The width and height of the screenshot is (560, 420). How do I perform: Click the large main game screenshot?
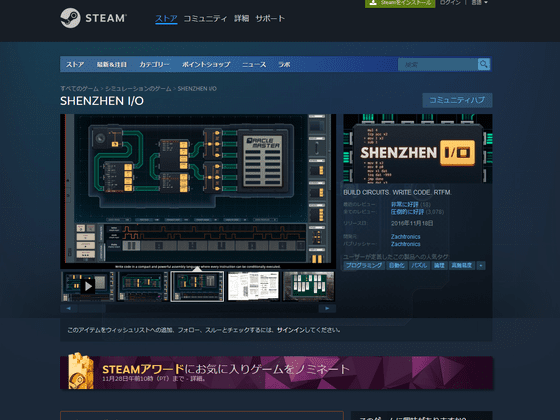(x=198, y=191)
